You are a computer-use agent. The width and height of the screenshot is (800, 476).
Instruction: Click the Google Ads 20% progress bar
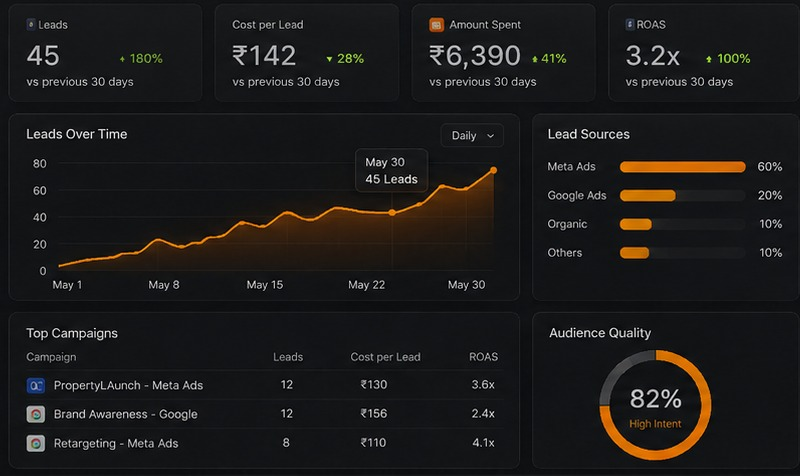(x=683, y=195)
